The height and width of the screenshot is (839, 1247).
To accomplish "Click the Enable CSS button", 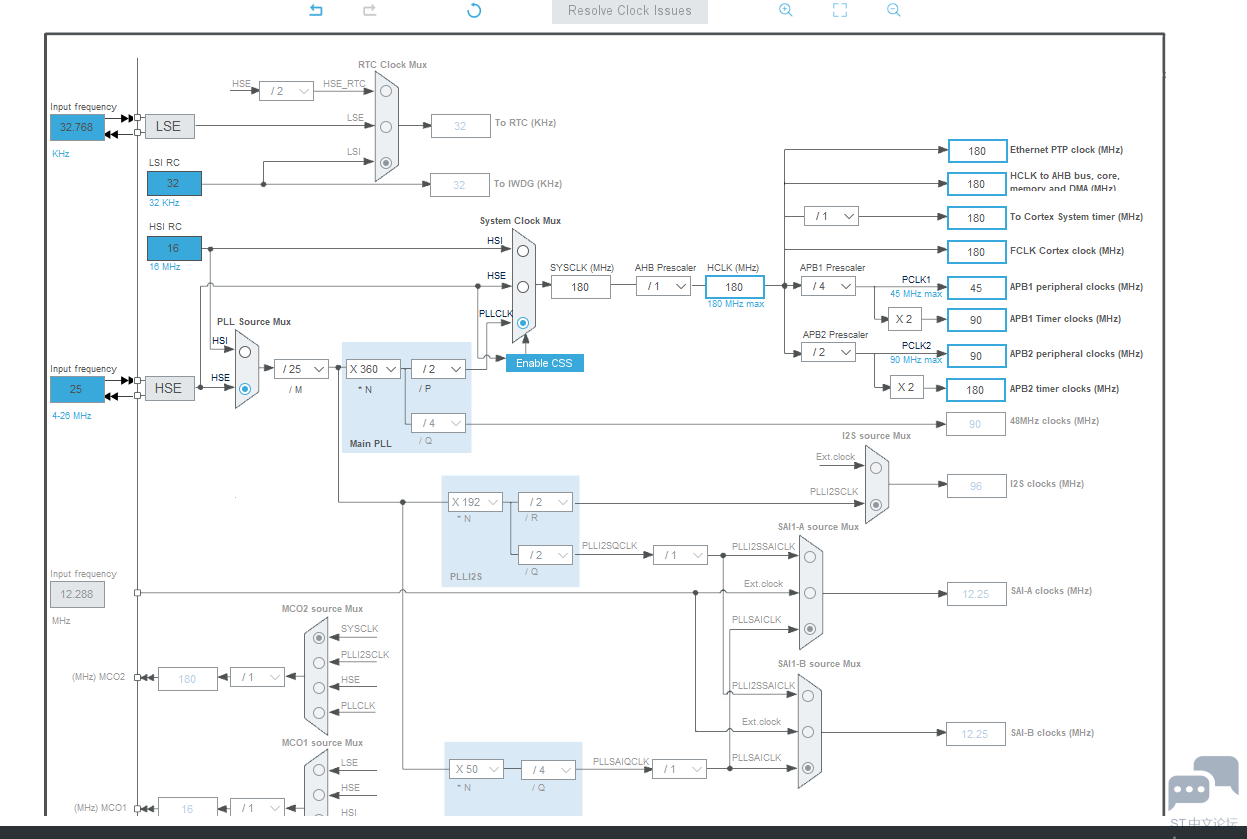I will click(x=544, y=363).
